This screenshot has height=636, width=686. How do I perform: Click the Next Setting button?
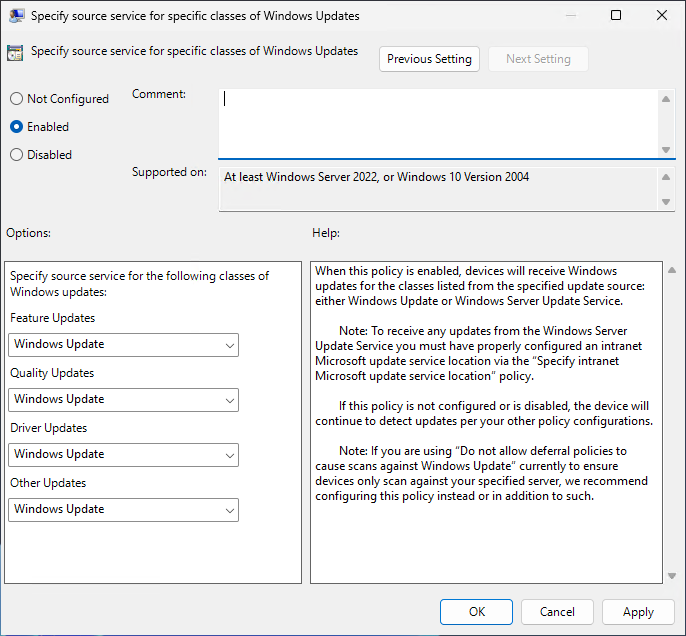538,59
